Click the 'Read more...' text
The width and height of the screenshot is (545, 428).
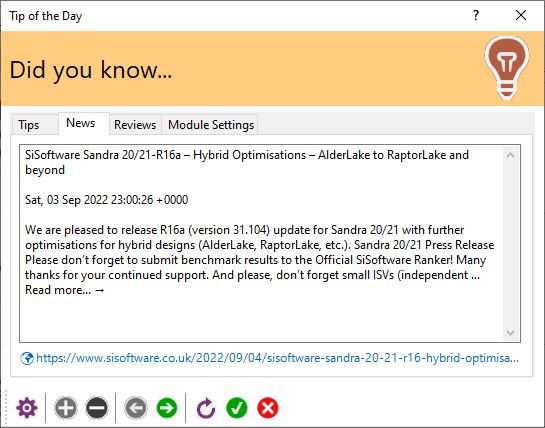[58, 290]
